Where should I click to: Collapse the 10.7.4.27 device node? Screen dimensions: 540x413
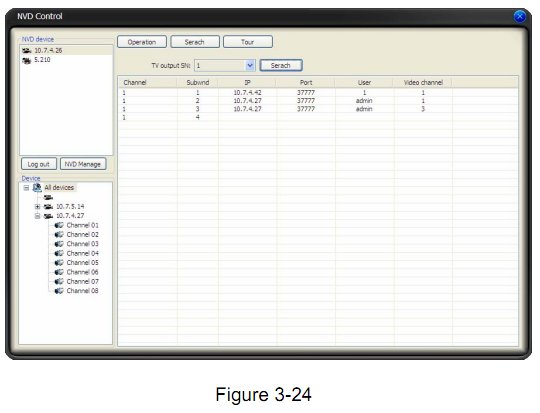37,216
